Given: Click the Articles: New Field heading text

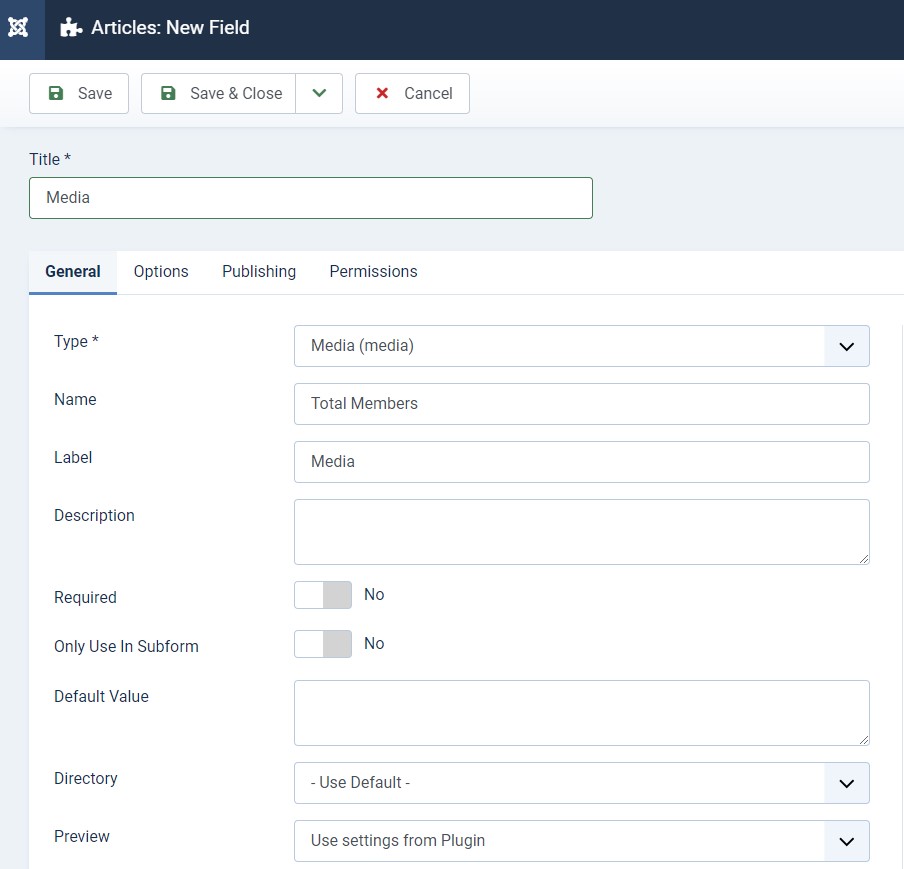Looking at the screenshot, I should [171, 27].
